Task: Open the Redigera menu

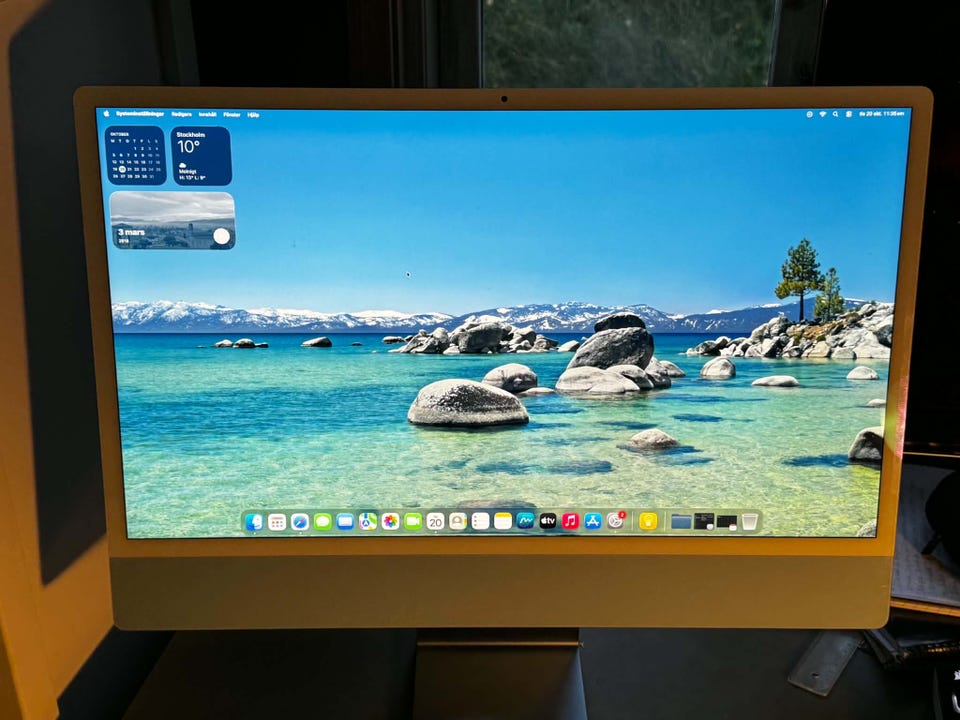Action: [182, 114]
